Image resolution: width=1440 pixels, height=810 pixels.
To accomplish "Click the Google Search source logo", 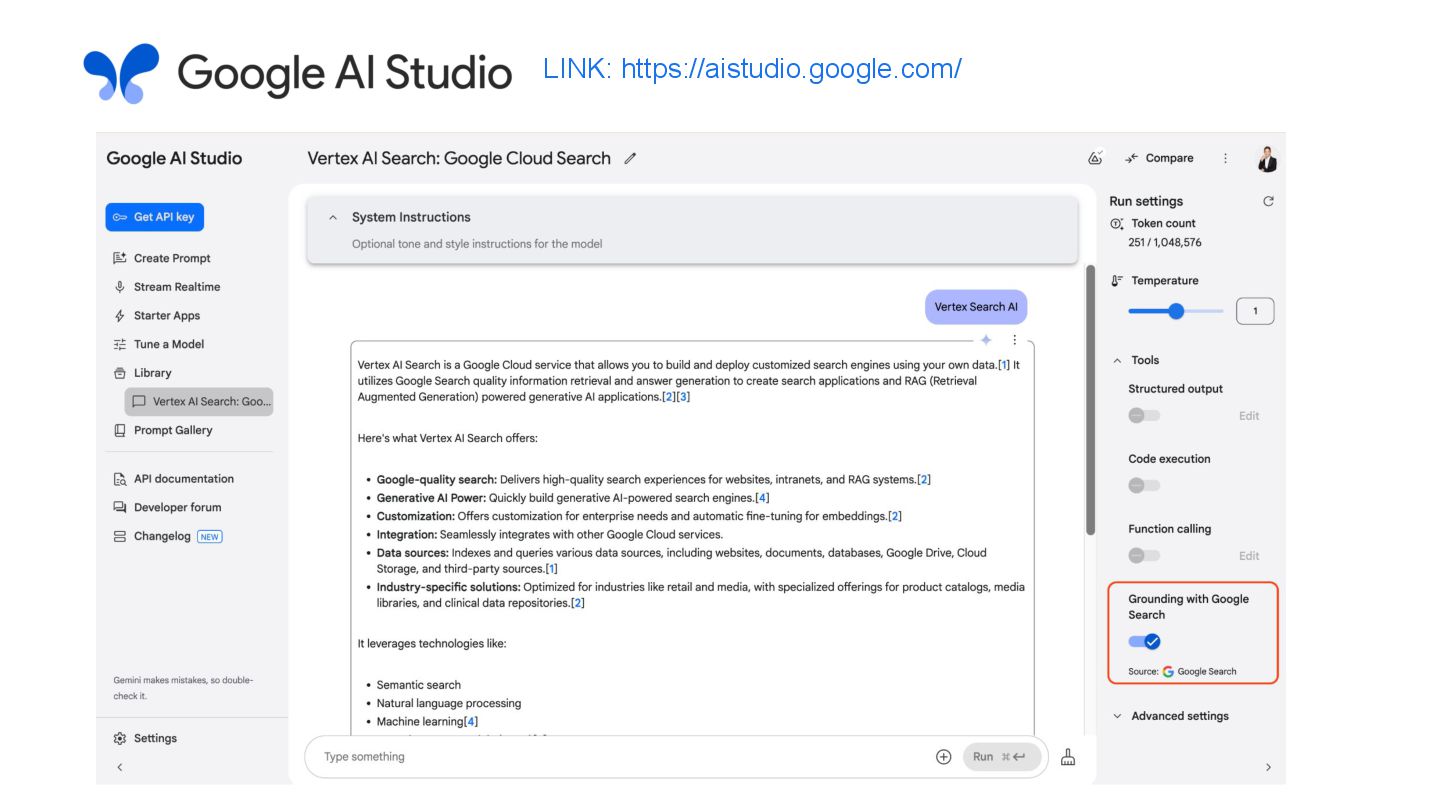I will coord(1168,672).
